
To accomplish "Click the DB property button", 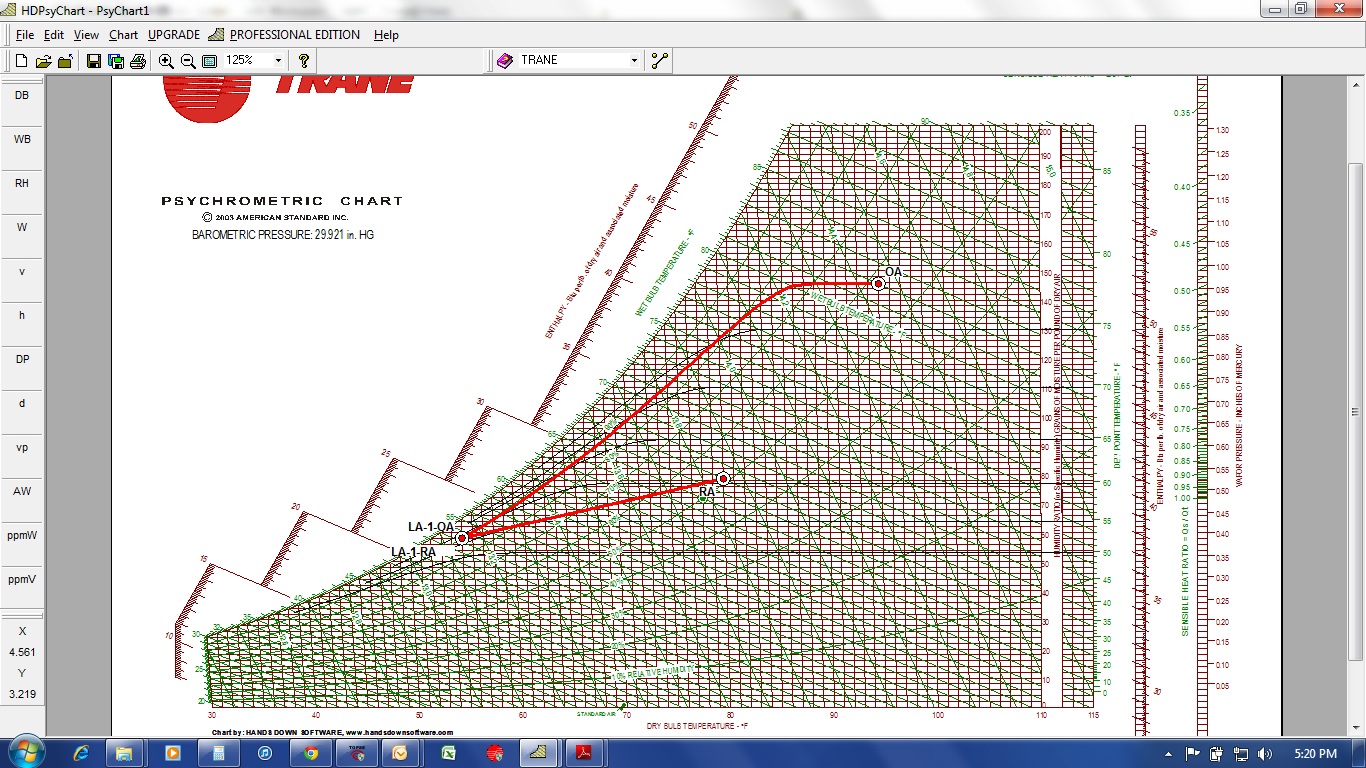I will point(21,95).
